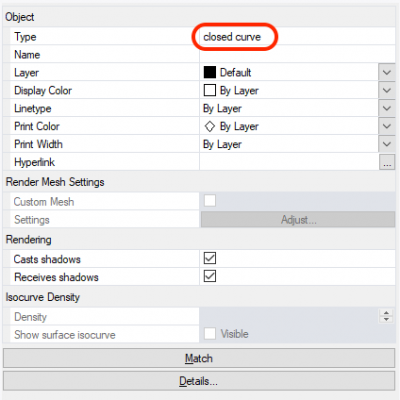This screenshot has height=400, width=400.
Task: Open the Hyperlink ellipsis button
Action: 387,162
